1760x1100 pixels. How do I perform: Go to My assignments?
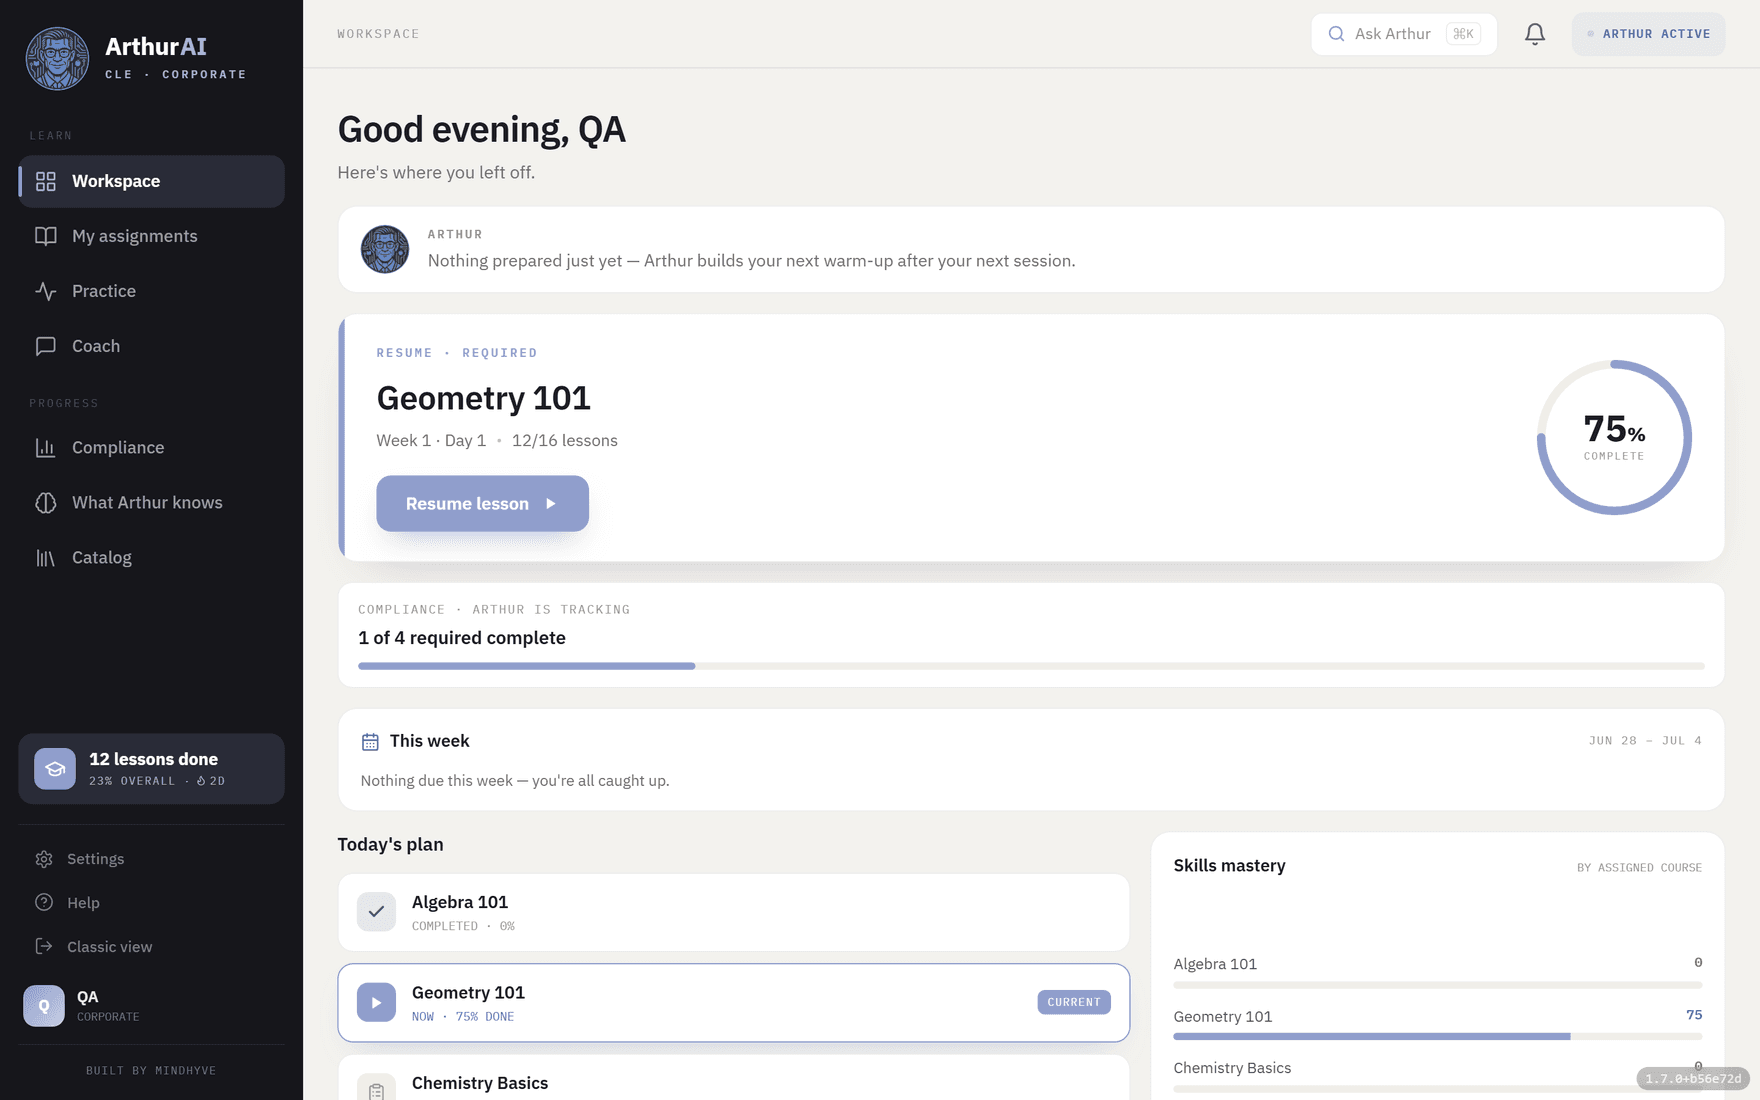click(x=151, y=236)
